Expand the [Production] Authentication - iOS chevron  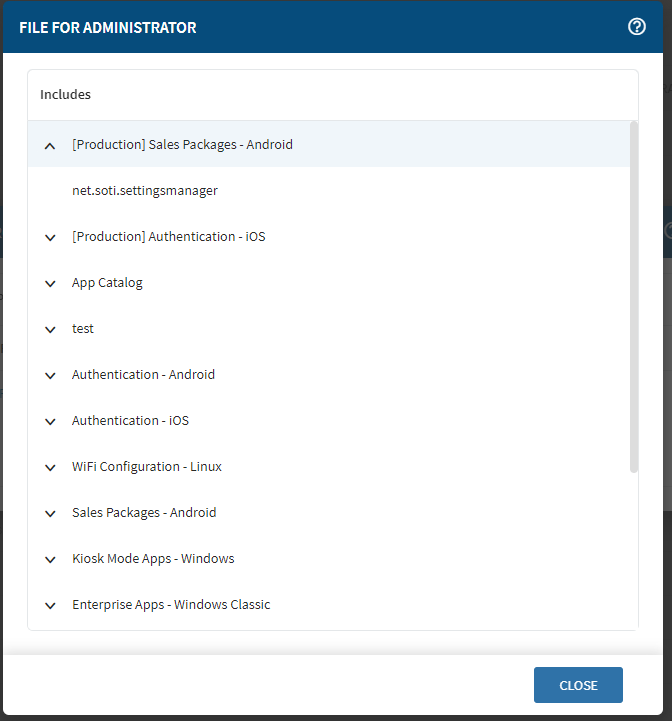click(50, 237)
